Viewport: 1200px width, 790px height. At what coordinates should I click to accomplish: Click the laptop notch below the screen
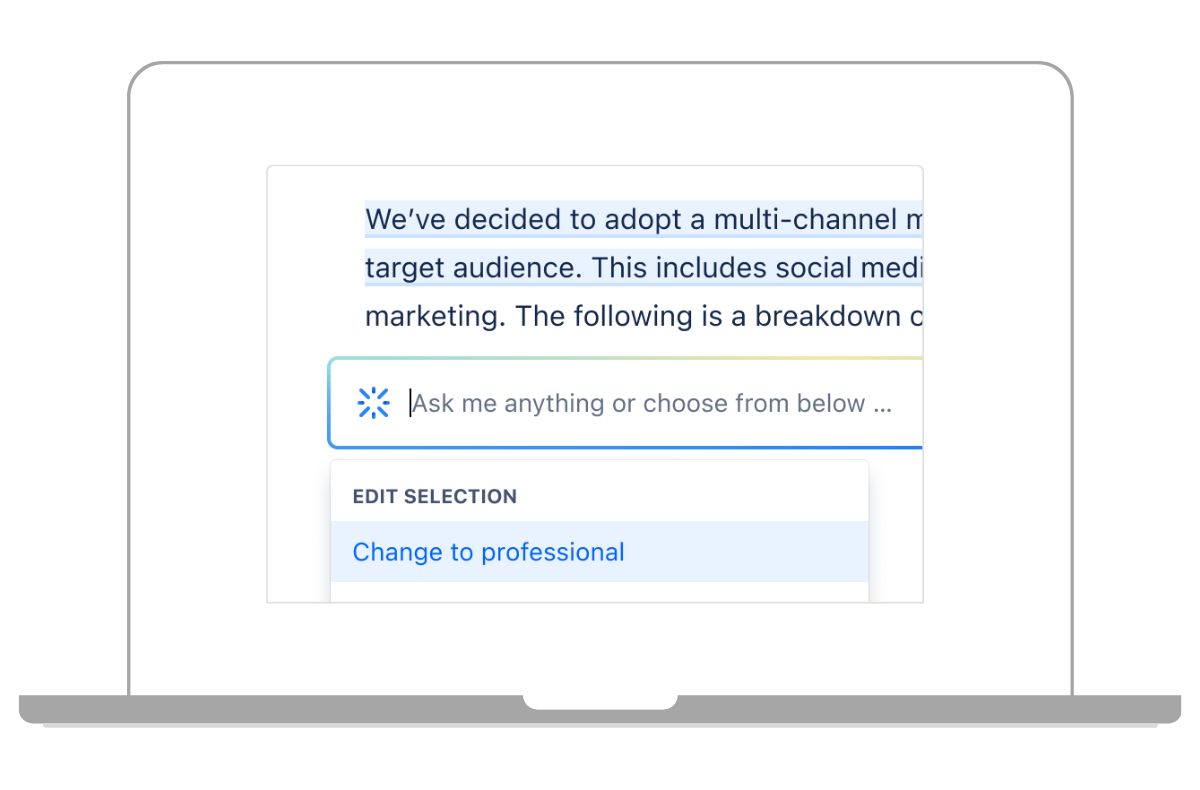600,701
